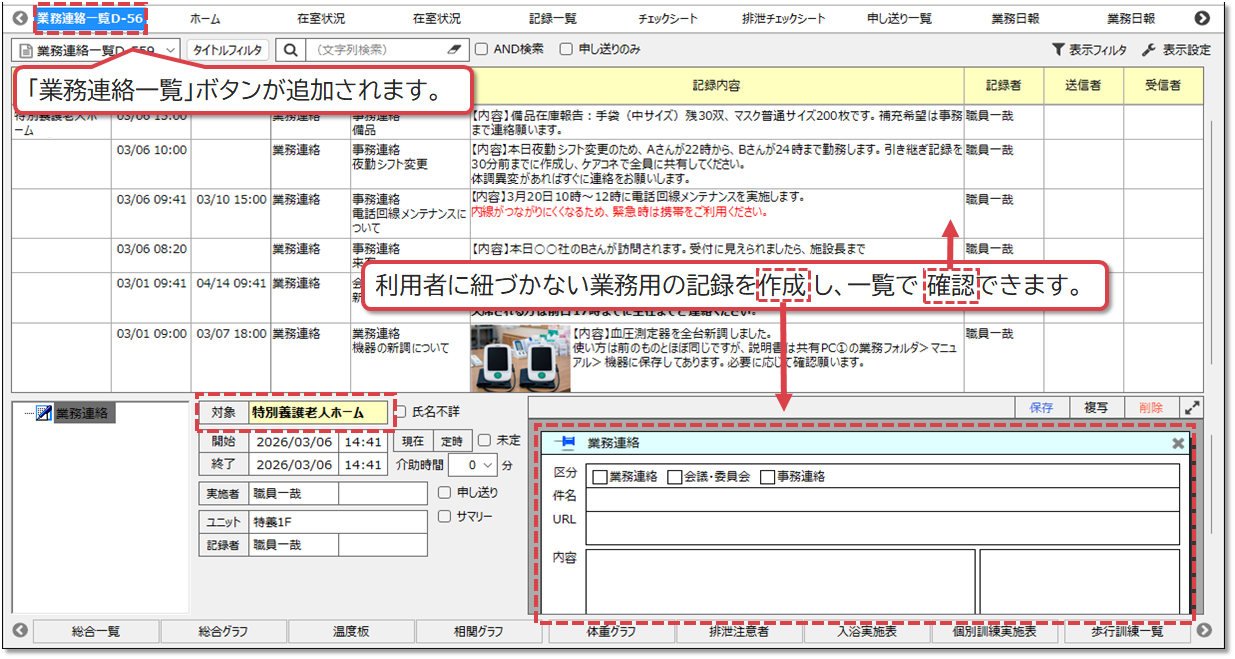Image resolution: width=1235 pixels, height=659 pixels.
Task: Click the 受信者 column header
Action: pyautogui.click(x=1163, y=86)
